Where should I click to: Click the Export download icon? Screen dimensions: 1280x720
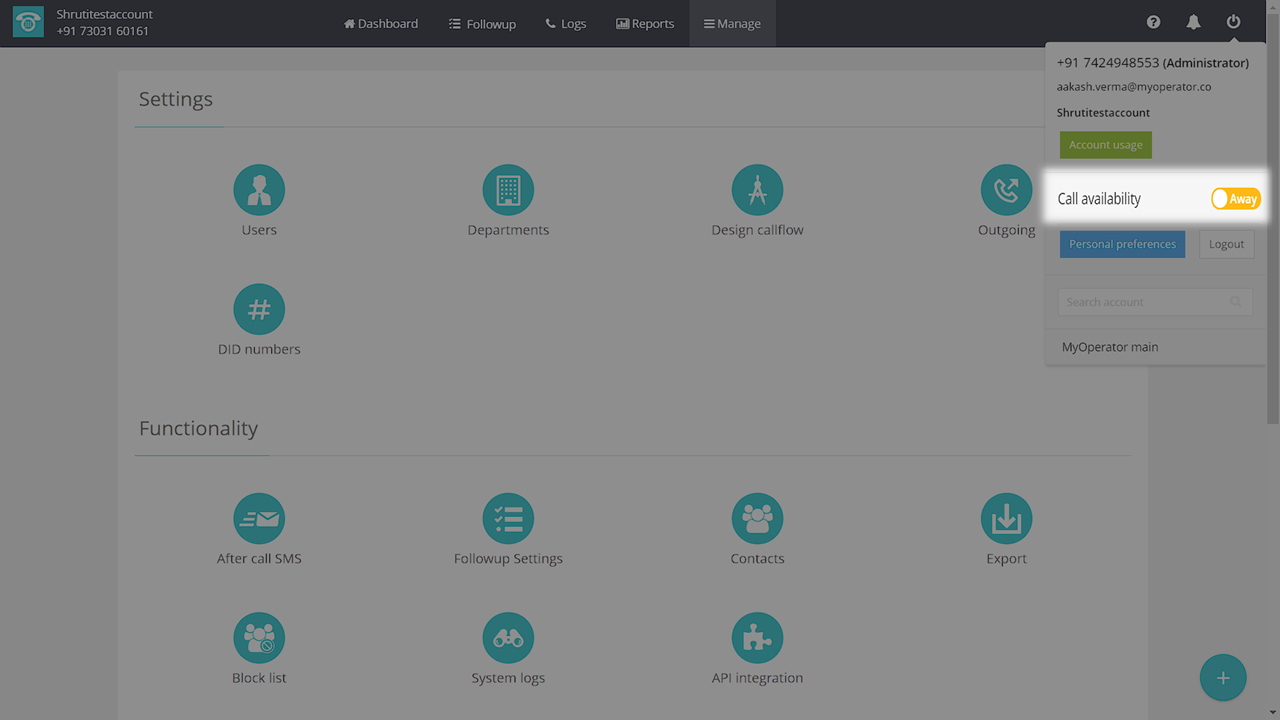[x=1006, y=519]
